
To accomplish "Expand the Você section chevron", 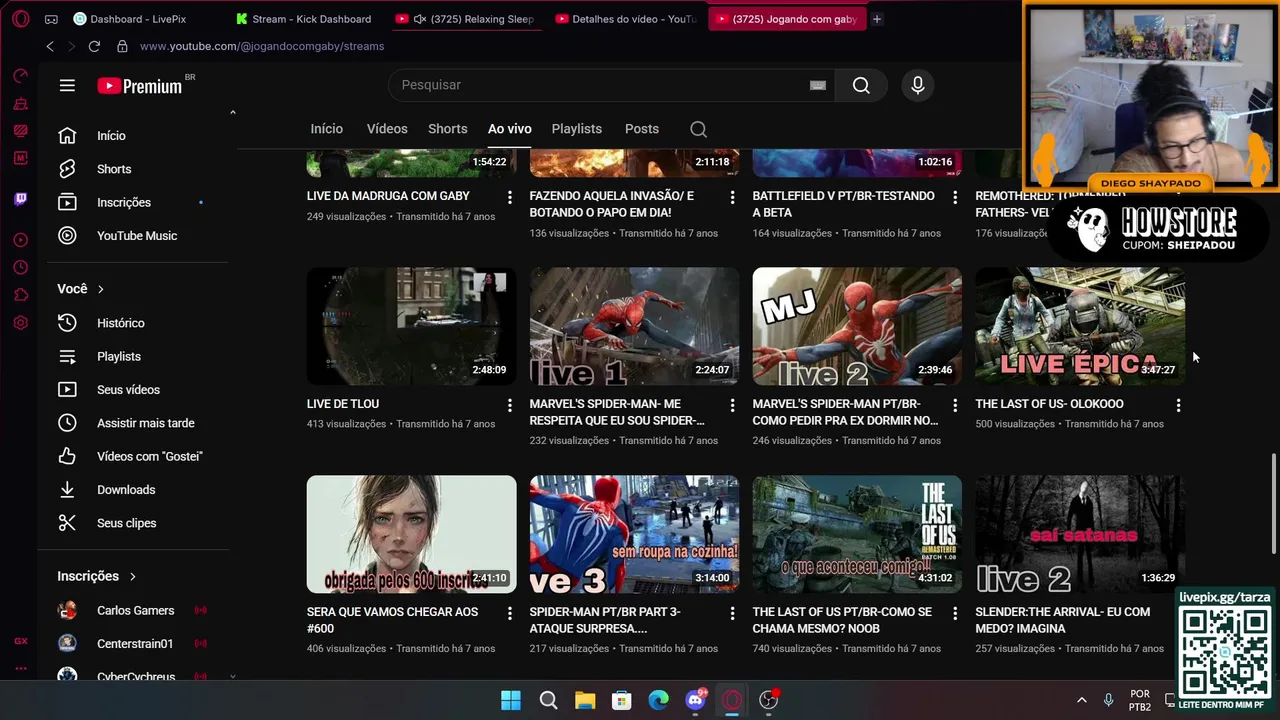I will point(100,289).
